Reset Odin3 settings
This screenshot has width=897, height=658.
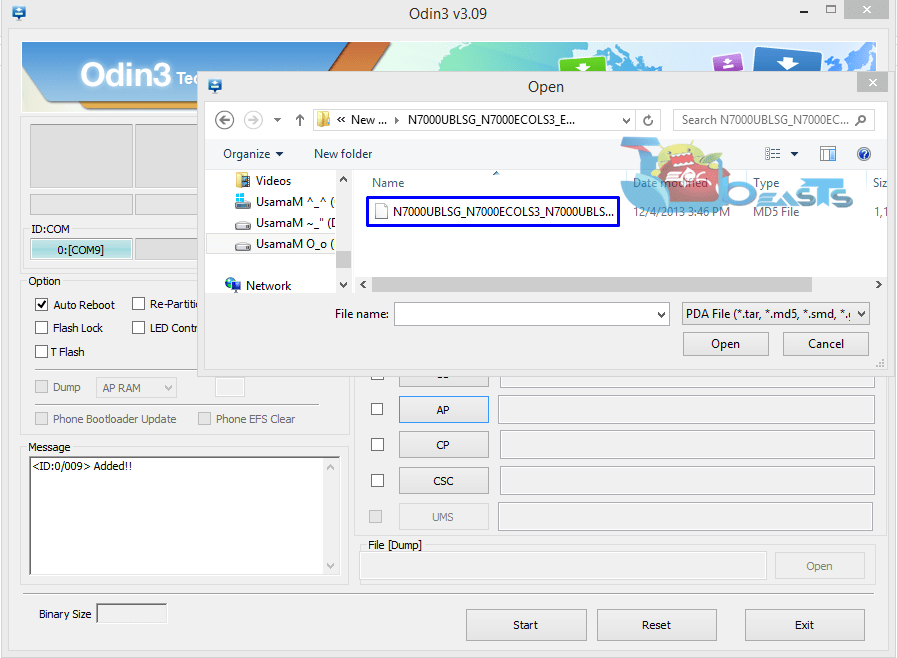(x=656, y=625)
